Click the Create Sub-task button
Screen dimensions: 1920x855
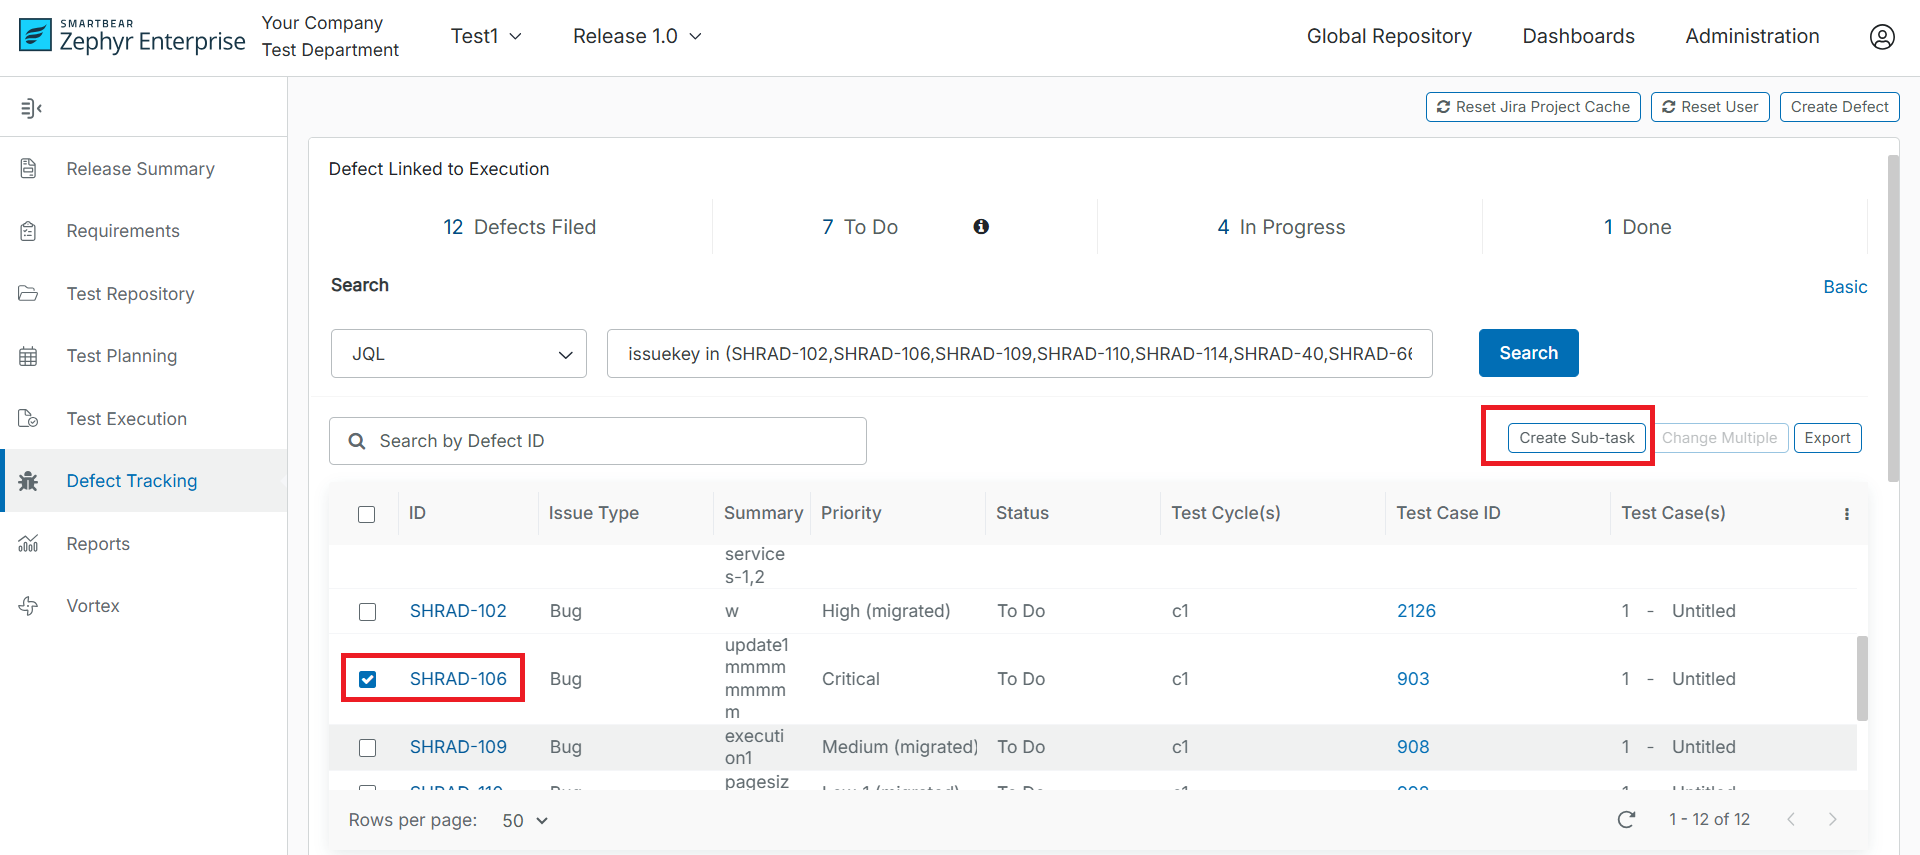pyautogui.click(x=1576, y=438)
